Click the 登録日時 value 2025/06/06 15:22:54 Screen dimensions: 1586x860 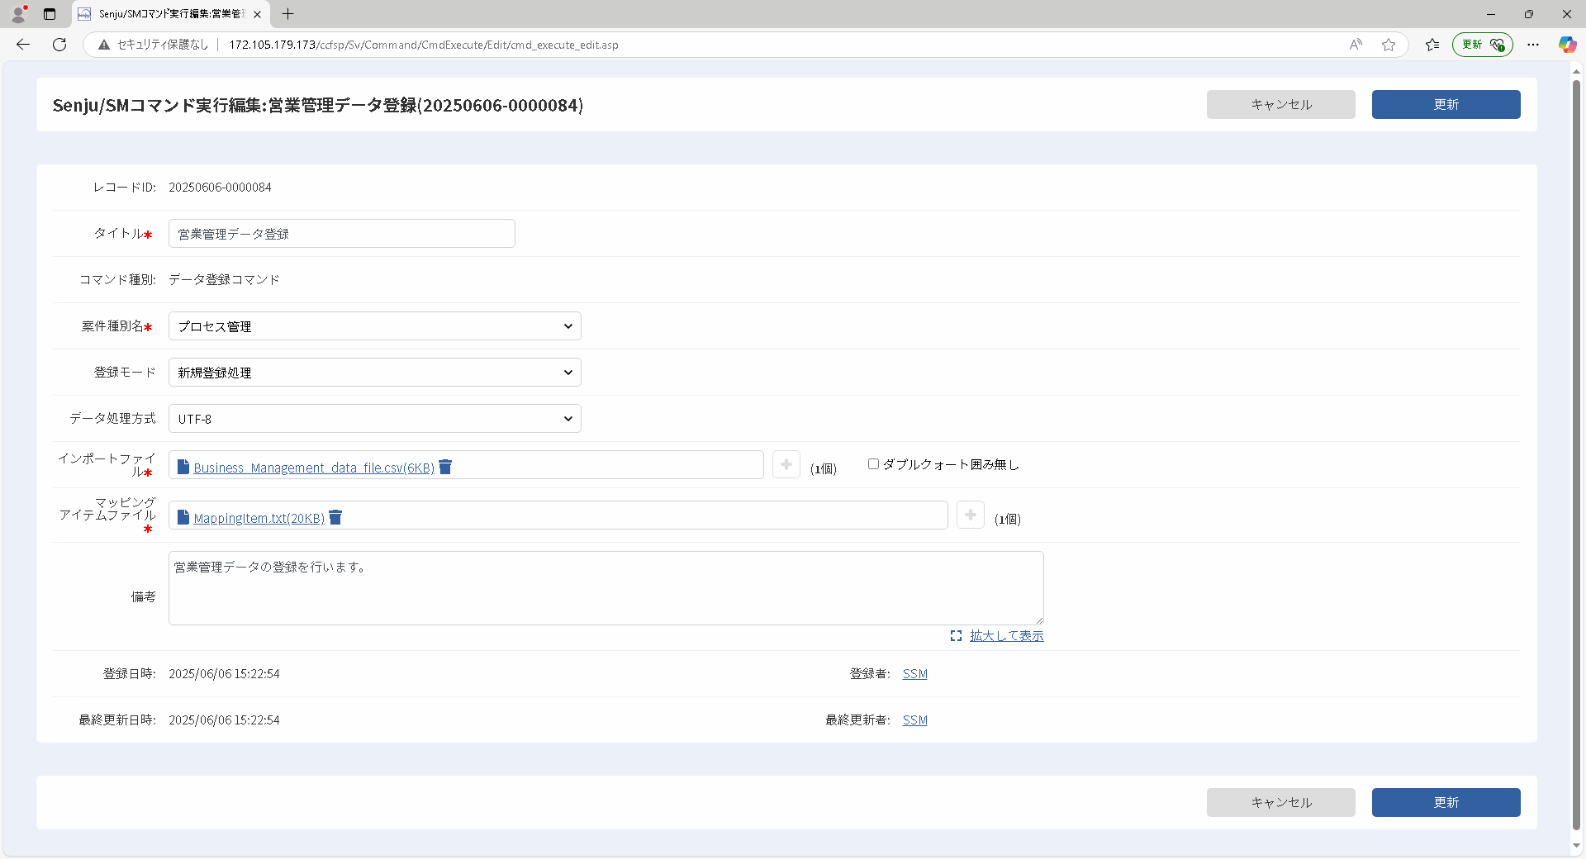224,674
